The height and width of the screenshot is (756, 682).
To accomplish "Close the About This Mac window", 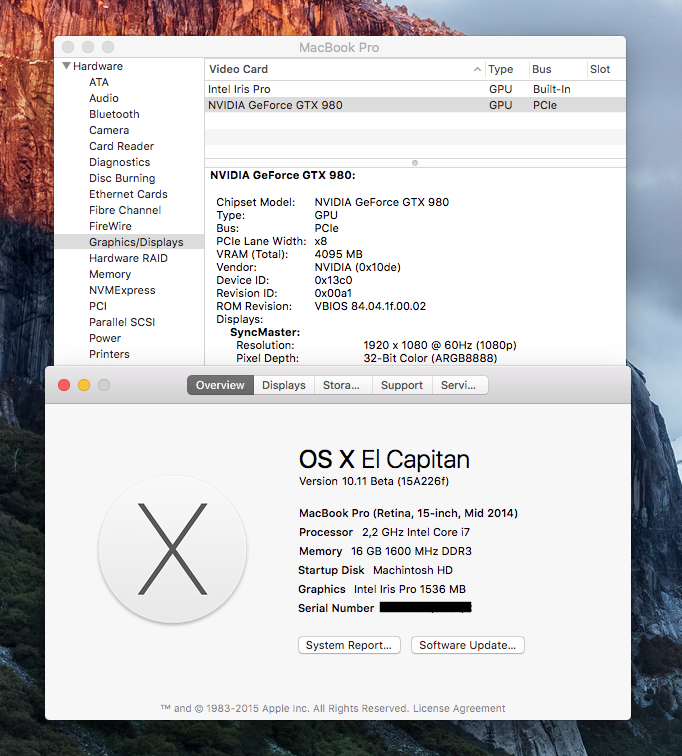I will tap(64, 385).
